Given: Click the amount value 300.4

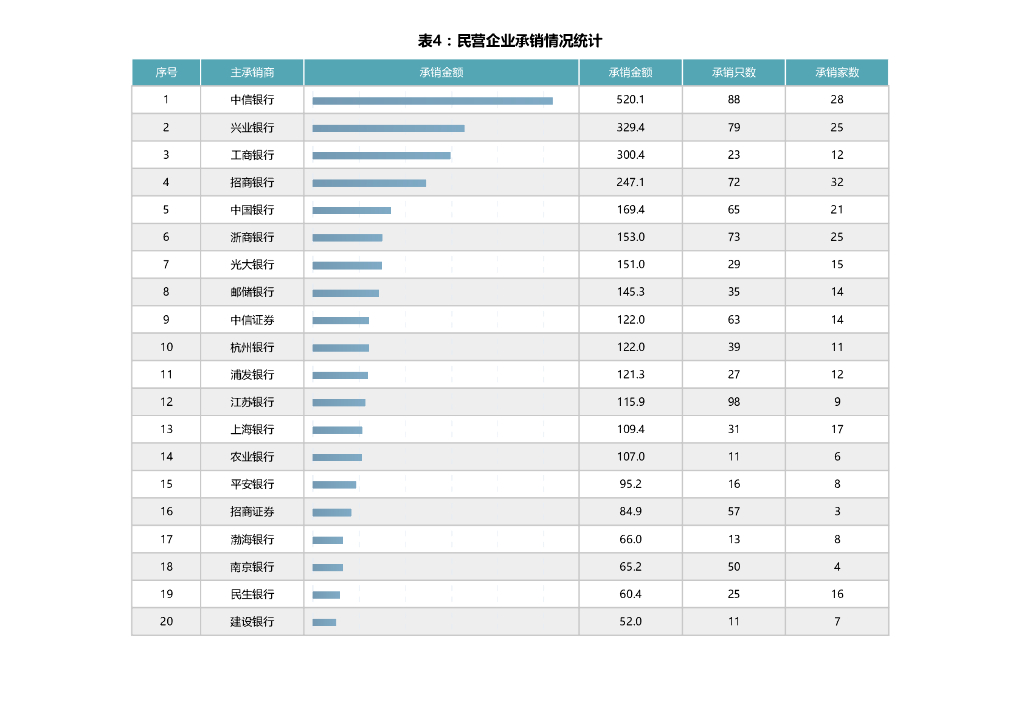Looking at the screenshot, I should click(x=630, y=155).
